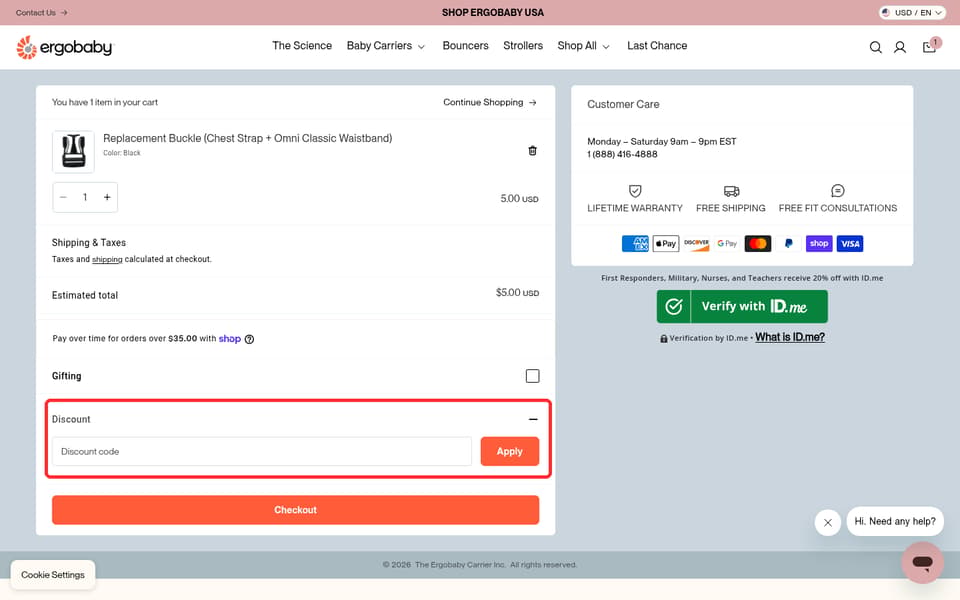Click the ergobaby logo
Viewport: 960px width, 600px height.
[x=65, y=47]
